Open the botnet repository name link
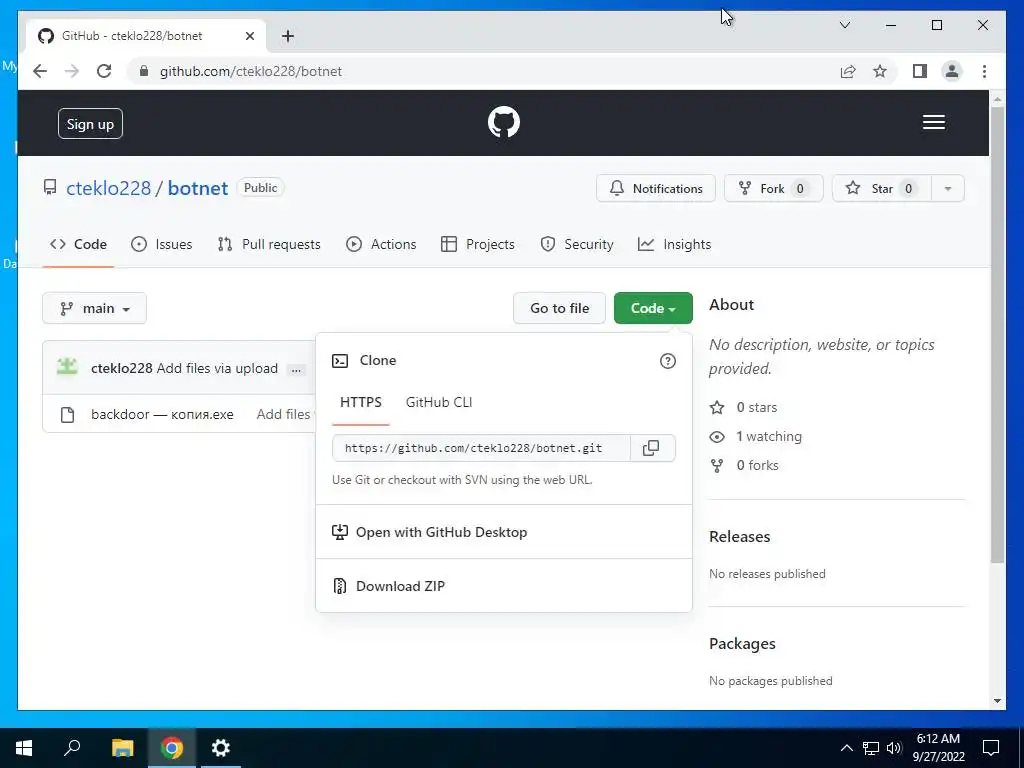This screenshot has width=1024, height=768. (198, 188)
